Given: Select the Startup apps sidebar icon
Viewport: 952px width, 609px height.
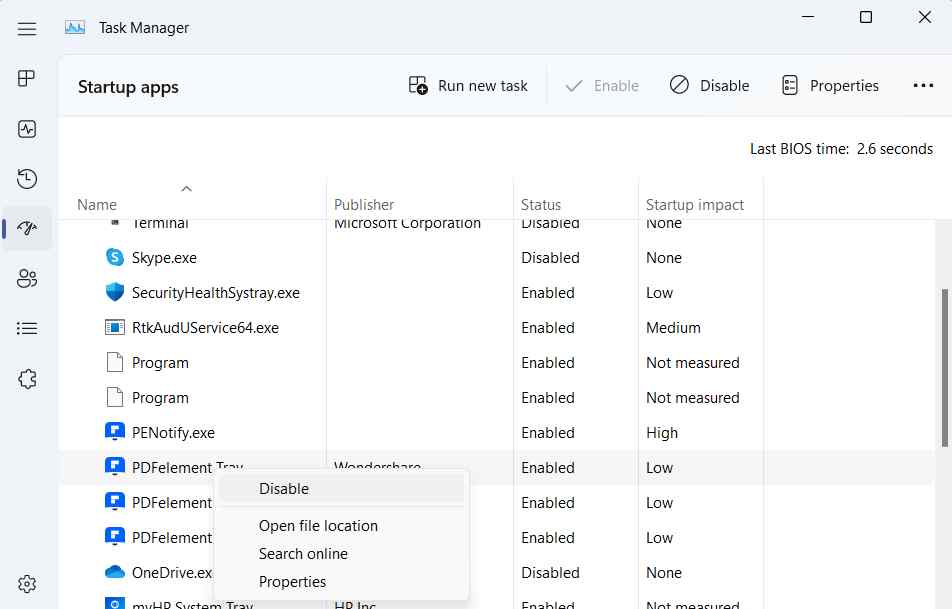Looking at the screenshot, I should [x=27, y=228].
